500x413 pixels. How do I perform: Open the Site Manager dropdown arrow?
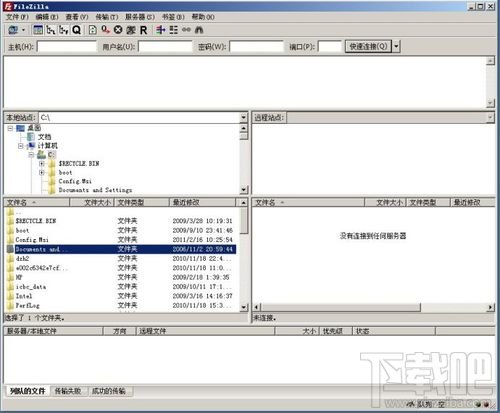pos(23,30)
